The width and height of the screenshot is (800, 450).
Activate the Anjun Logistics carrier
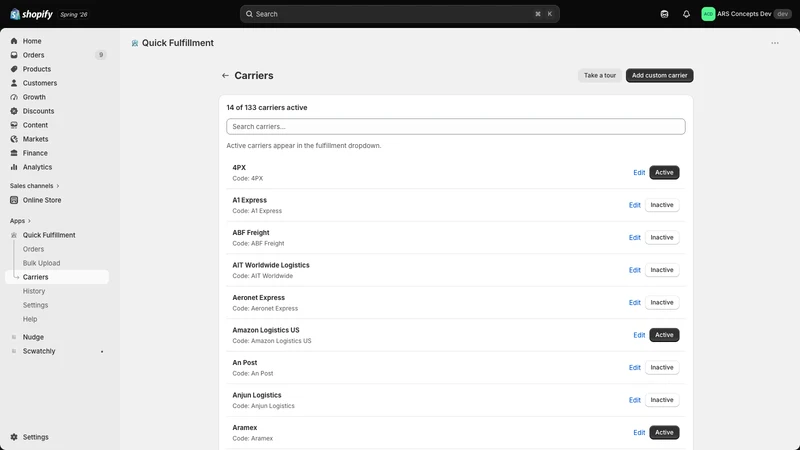[662, 400]
